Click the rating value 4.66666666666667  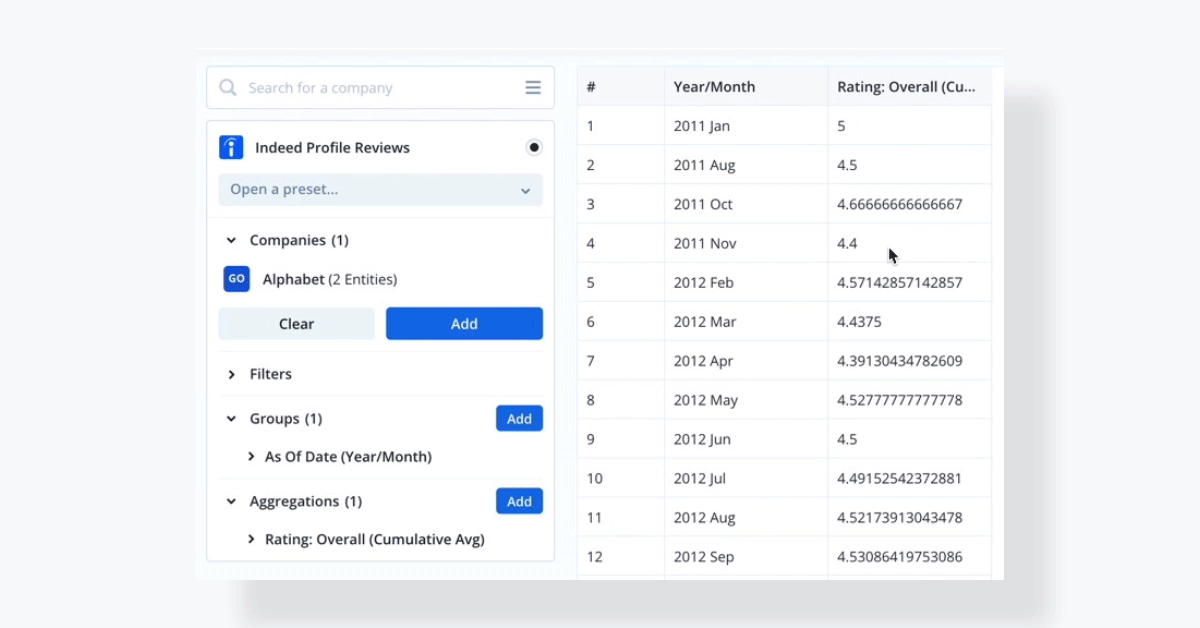point(899,204)
